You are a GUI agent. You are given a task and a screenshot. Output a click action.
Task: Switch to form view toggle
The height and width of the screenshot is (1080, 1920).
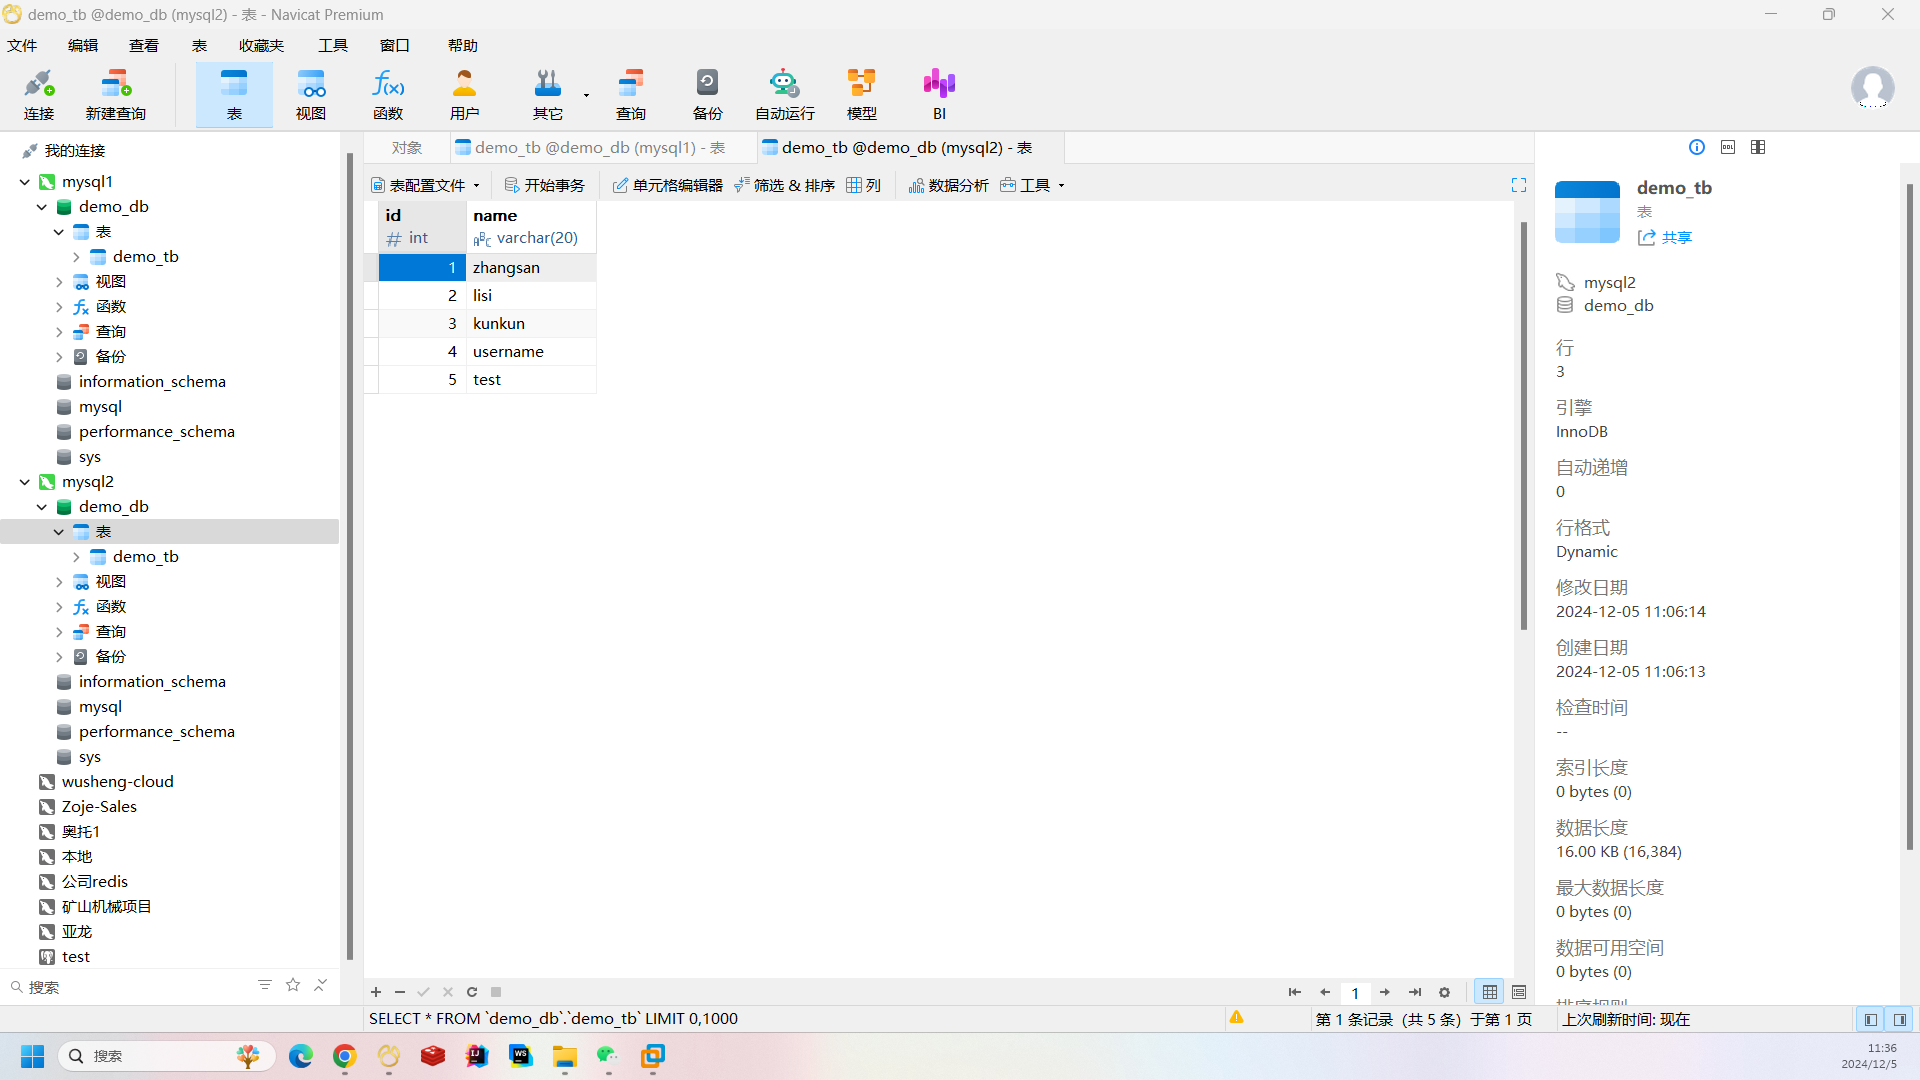pos(1519,992)
